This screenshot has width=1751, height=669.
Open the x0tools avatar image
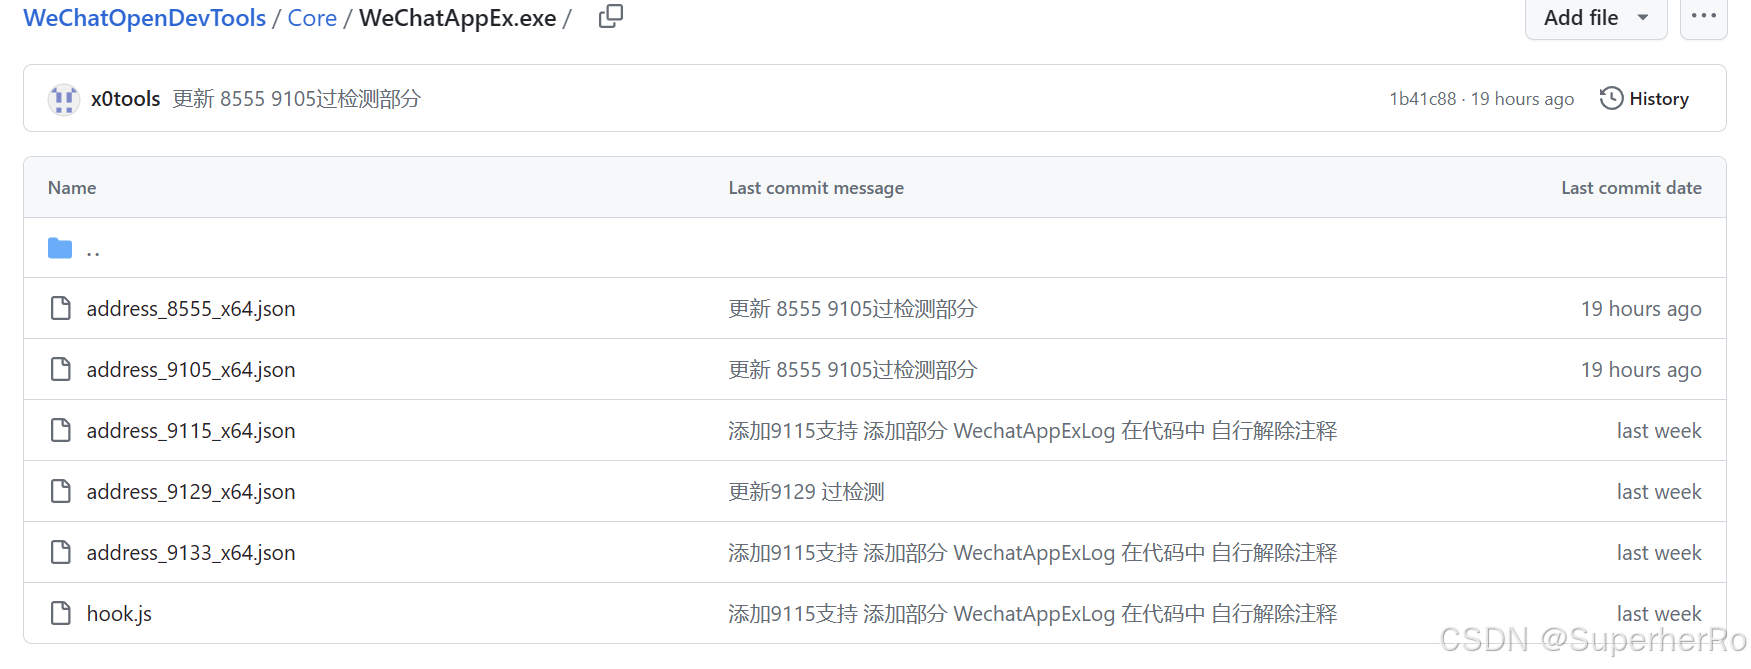pos(64,99)
